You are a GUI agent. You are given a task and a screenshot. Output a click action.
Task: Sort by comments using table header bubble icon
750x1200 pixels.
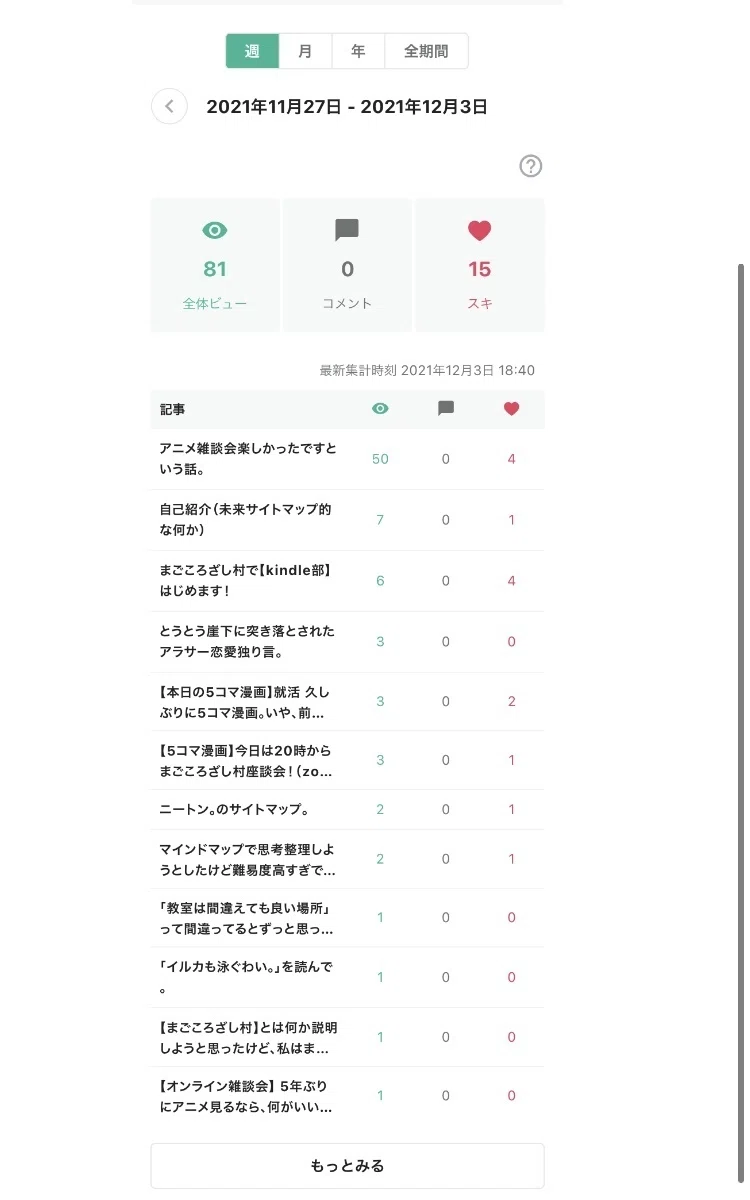point(446,409)
